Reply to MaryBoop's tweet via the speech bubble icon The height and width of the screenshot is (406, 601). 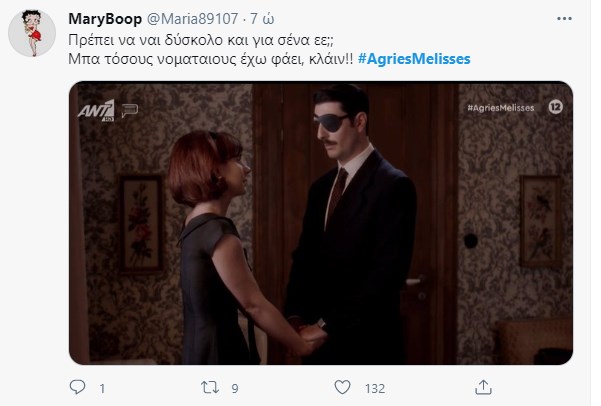pyautogui.click(x=77, y=387)
